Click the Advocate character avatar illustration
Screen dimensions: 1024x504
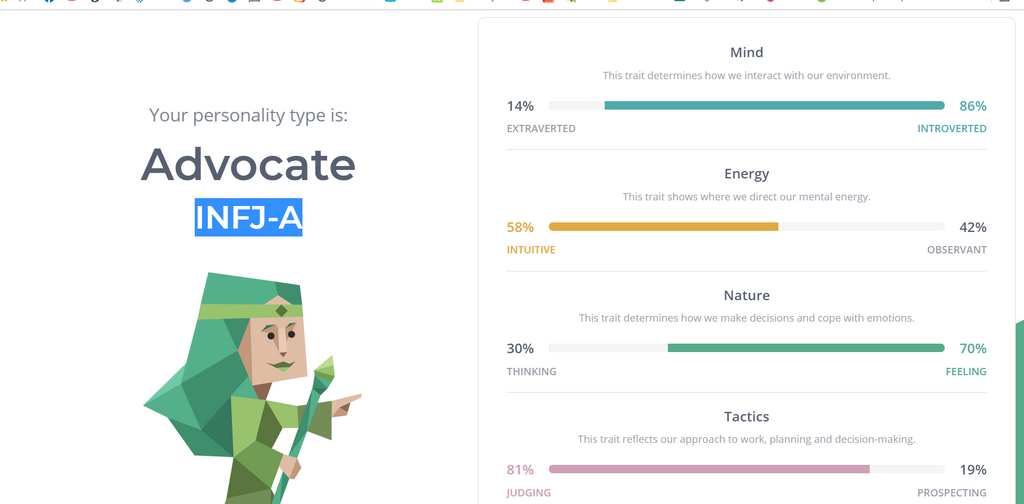(x=252, y=388)
